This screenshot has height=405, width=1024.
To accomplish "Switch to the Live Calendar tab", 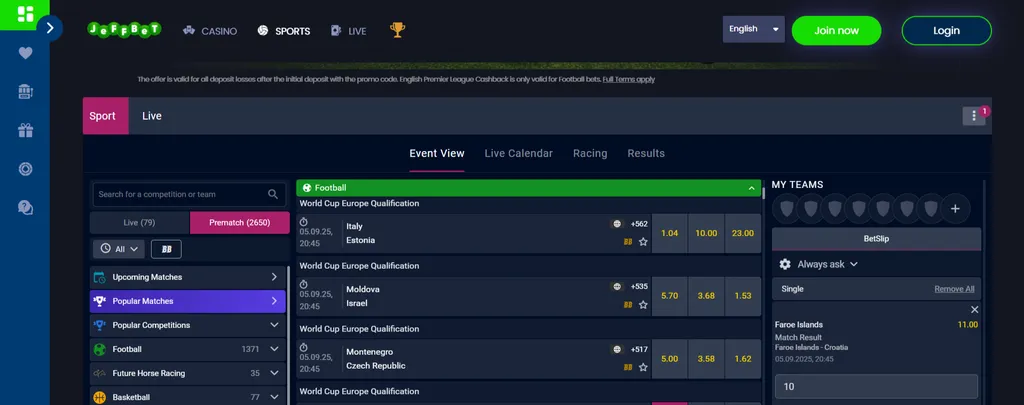I will point(518,154).
